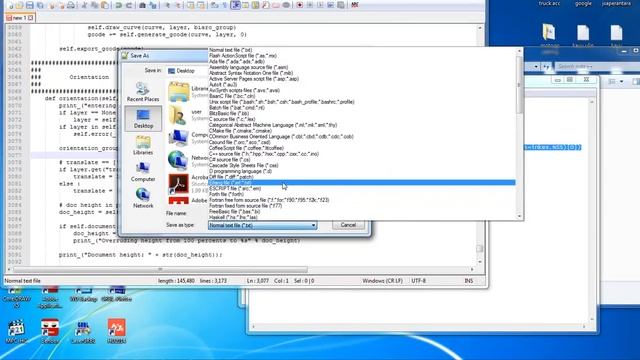
Task: Click file type list scrollbar down arrow
Action: 520,216
